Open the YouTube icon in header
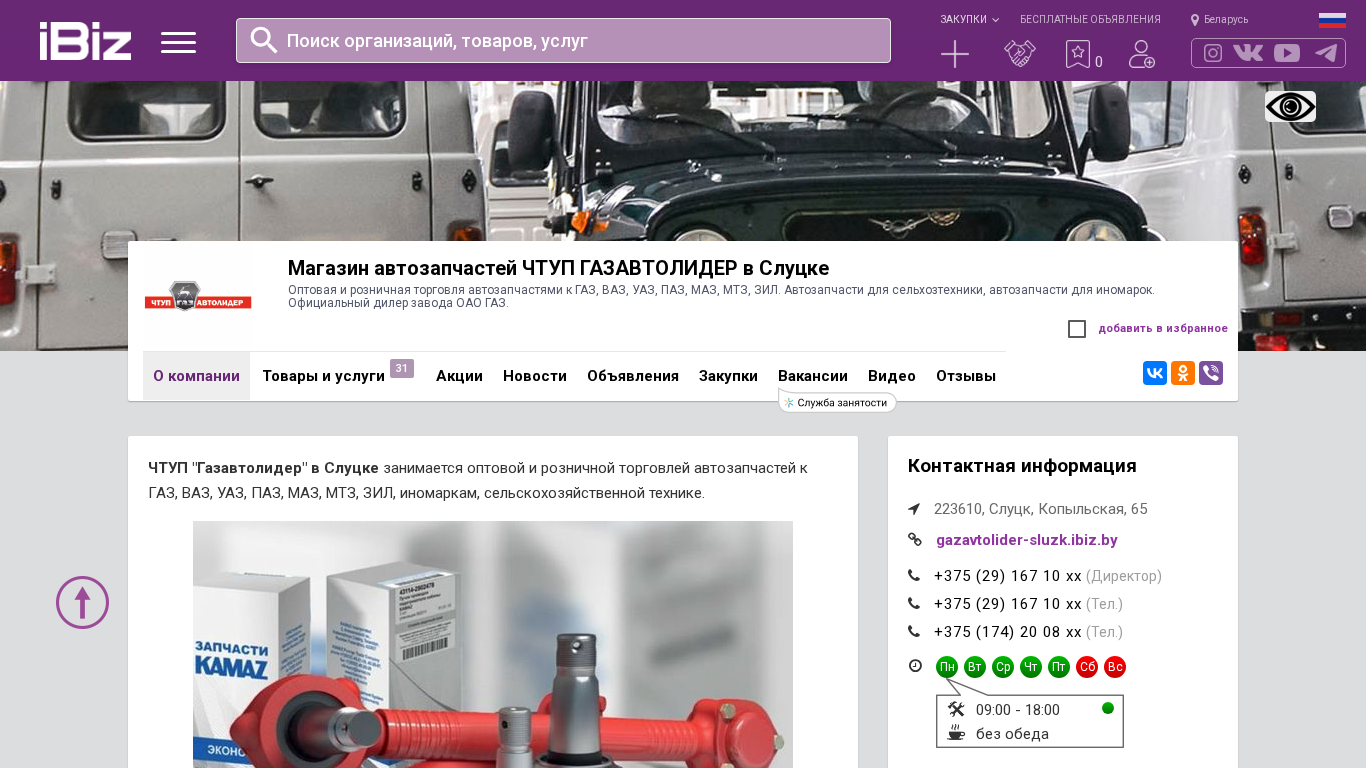The width and height of the screenshot is (1366, 768). pos(1287,53)
